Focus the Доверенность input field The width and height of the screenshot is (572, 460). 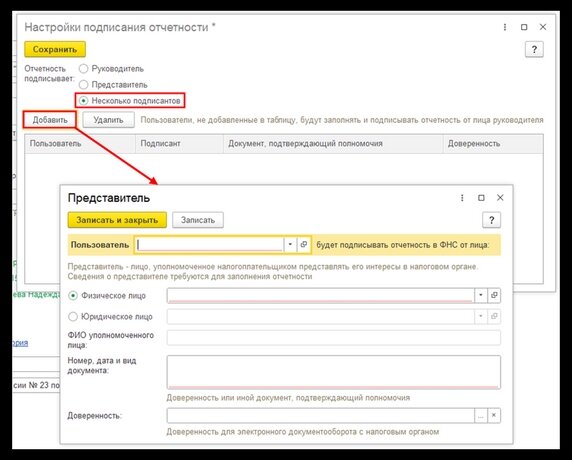coord(321,415)
